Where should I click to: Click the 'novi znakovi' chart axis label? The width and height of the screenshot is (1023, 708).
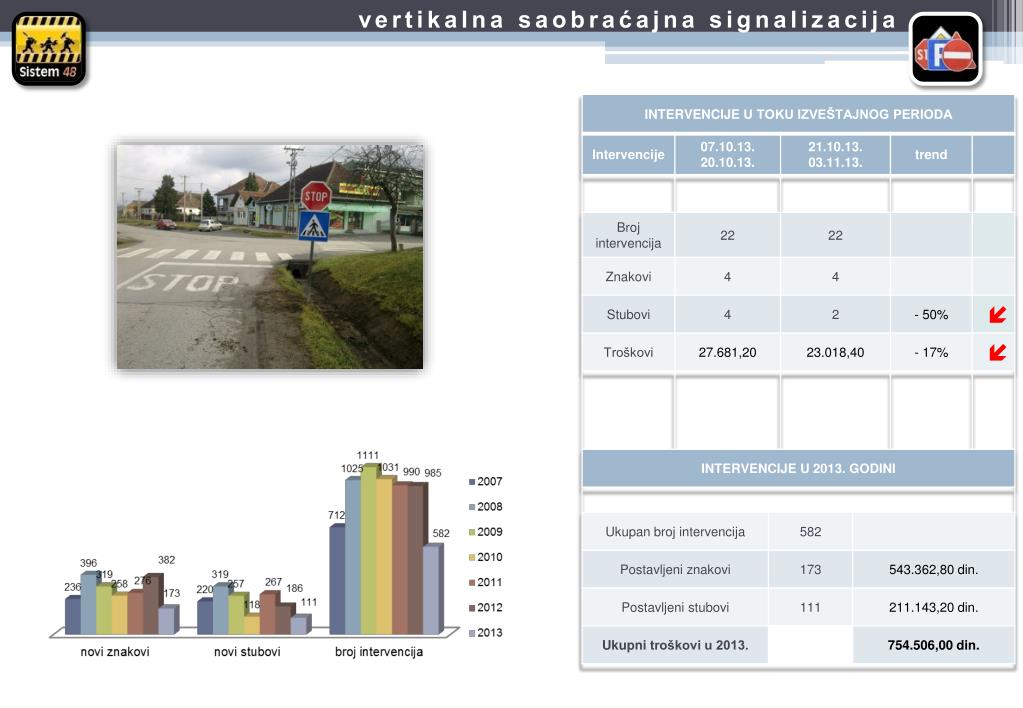115,652
